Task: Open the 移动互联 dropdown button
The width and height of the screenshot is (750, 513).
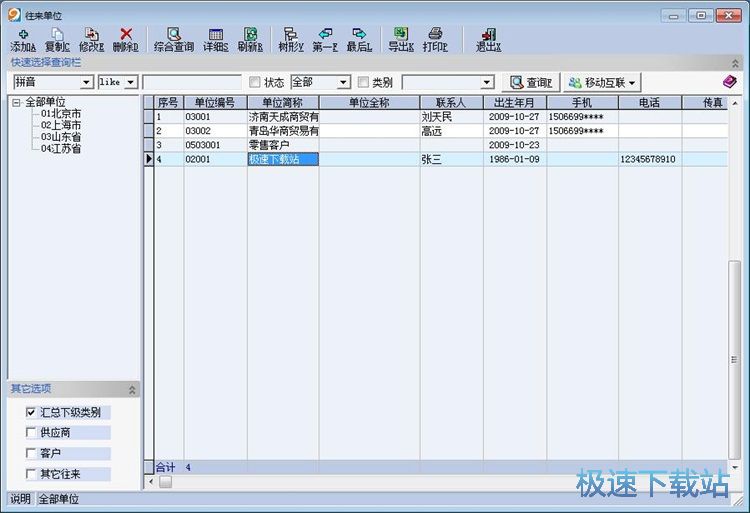Action: click(x=602, y=83)
